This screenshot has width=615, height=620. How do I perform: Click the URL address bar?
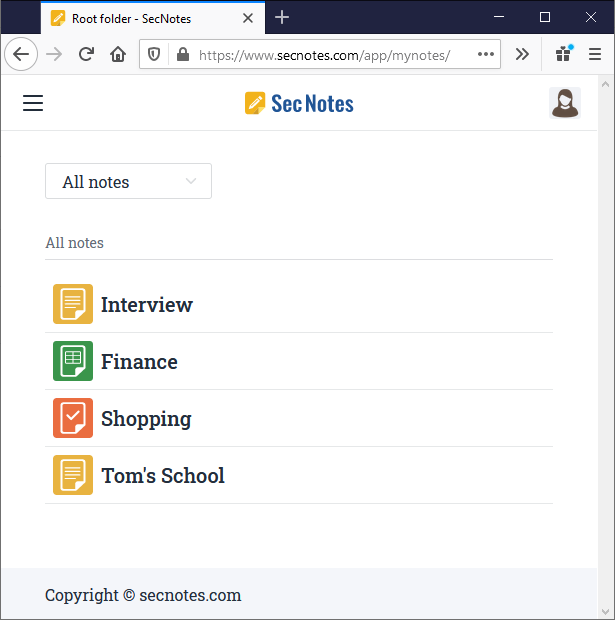(x=330, y=55)
